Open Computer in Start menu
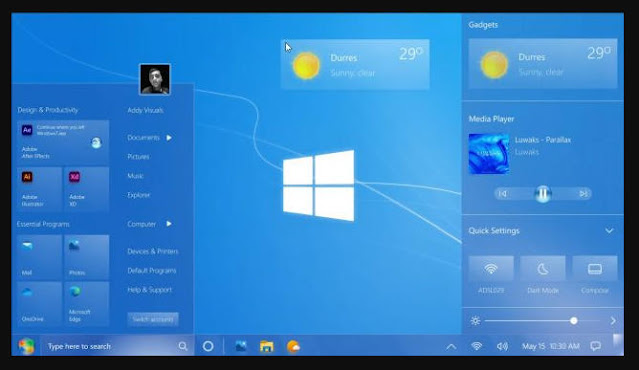The height and width of the screenshot is (370, 639). [141, 224]
